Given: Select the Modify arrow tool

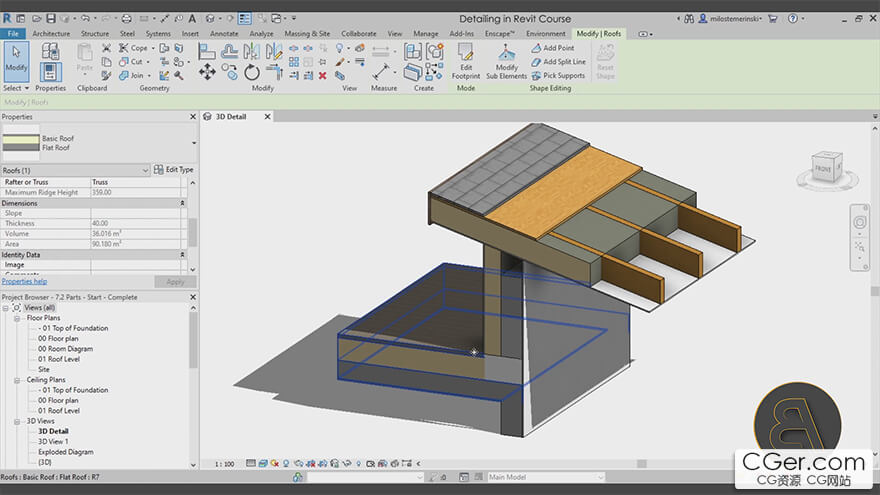Looking at the screenshot, I should (16, 61).
